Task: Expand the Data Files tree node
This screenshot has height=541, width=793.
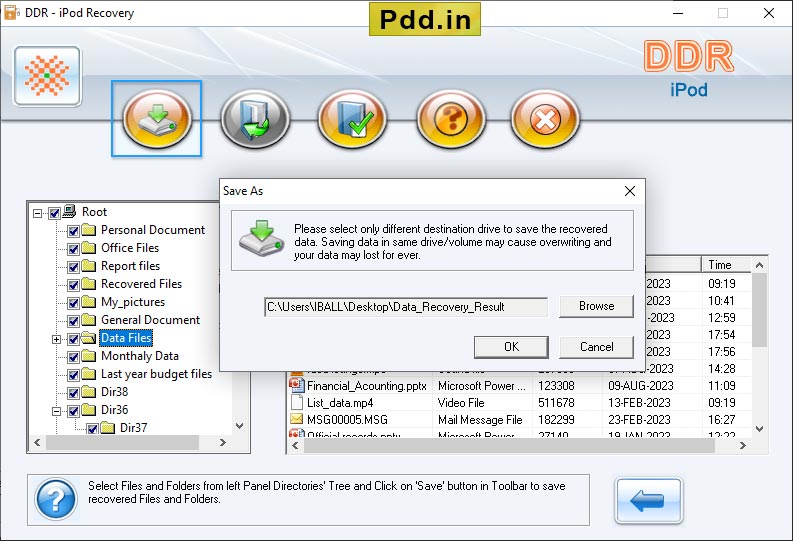Action: pos(57,339)
